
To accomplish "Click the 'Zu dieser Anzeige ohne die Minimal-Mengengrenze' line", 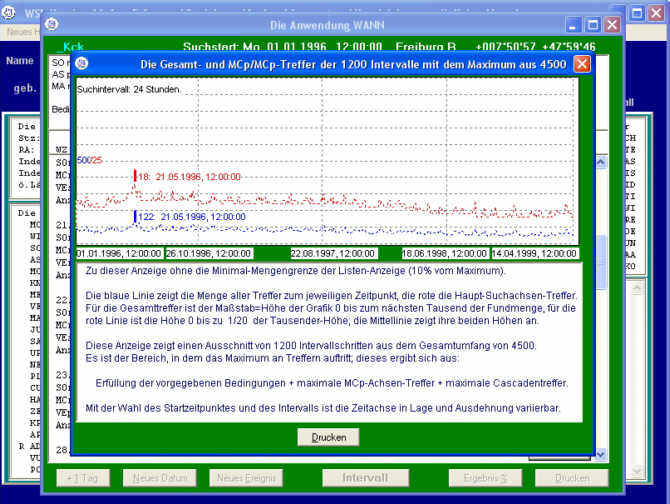I will (x=295, y=271).
